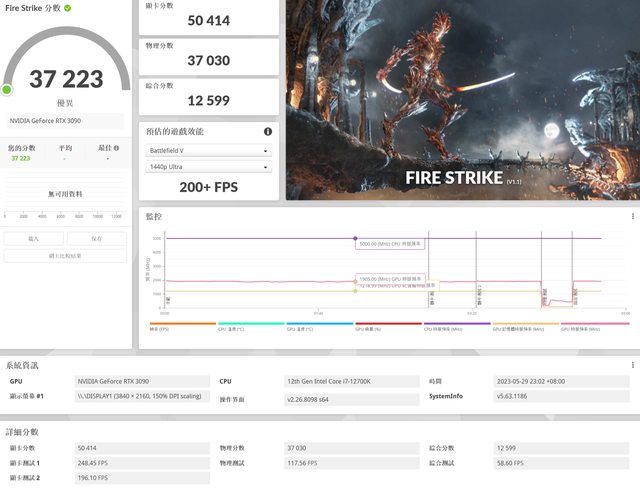Viewport: 640px width, 491px height.
Task: Click the Fire Strike benchmark preview image
Action: point(461,100)
